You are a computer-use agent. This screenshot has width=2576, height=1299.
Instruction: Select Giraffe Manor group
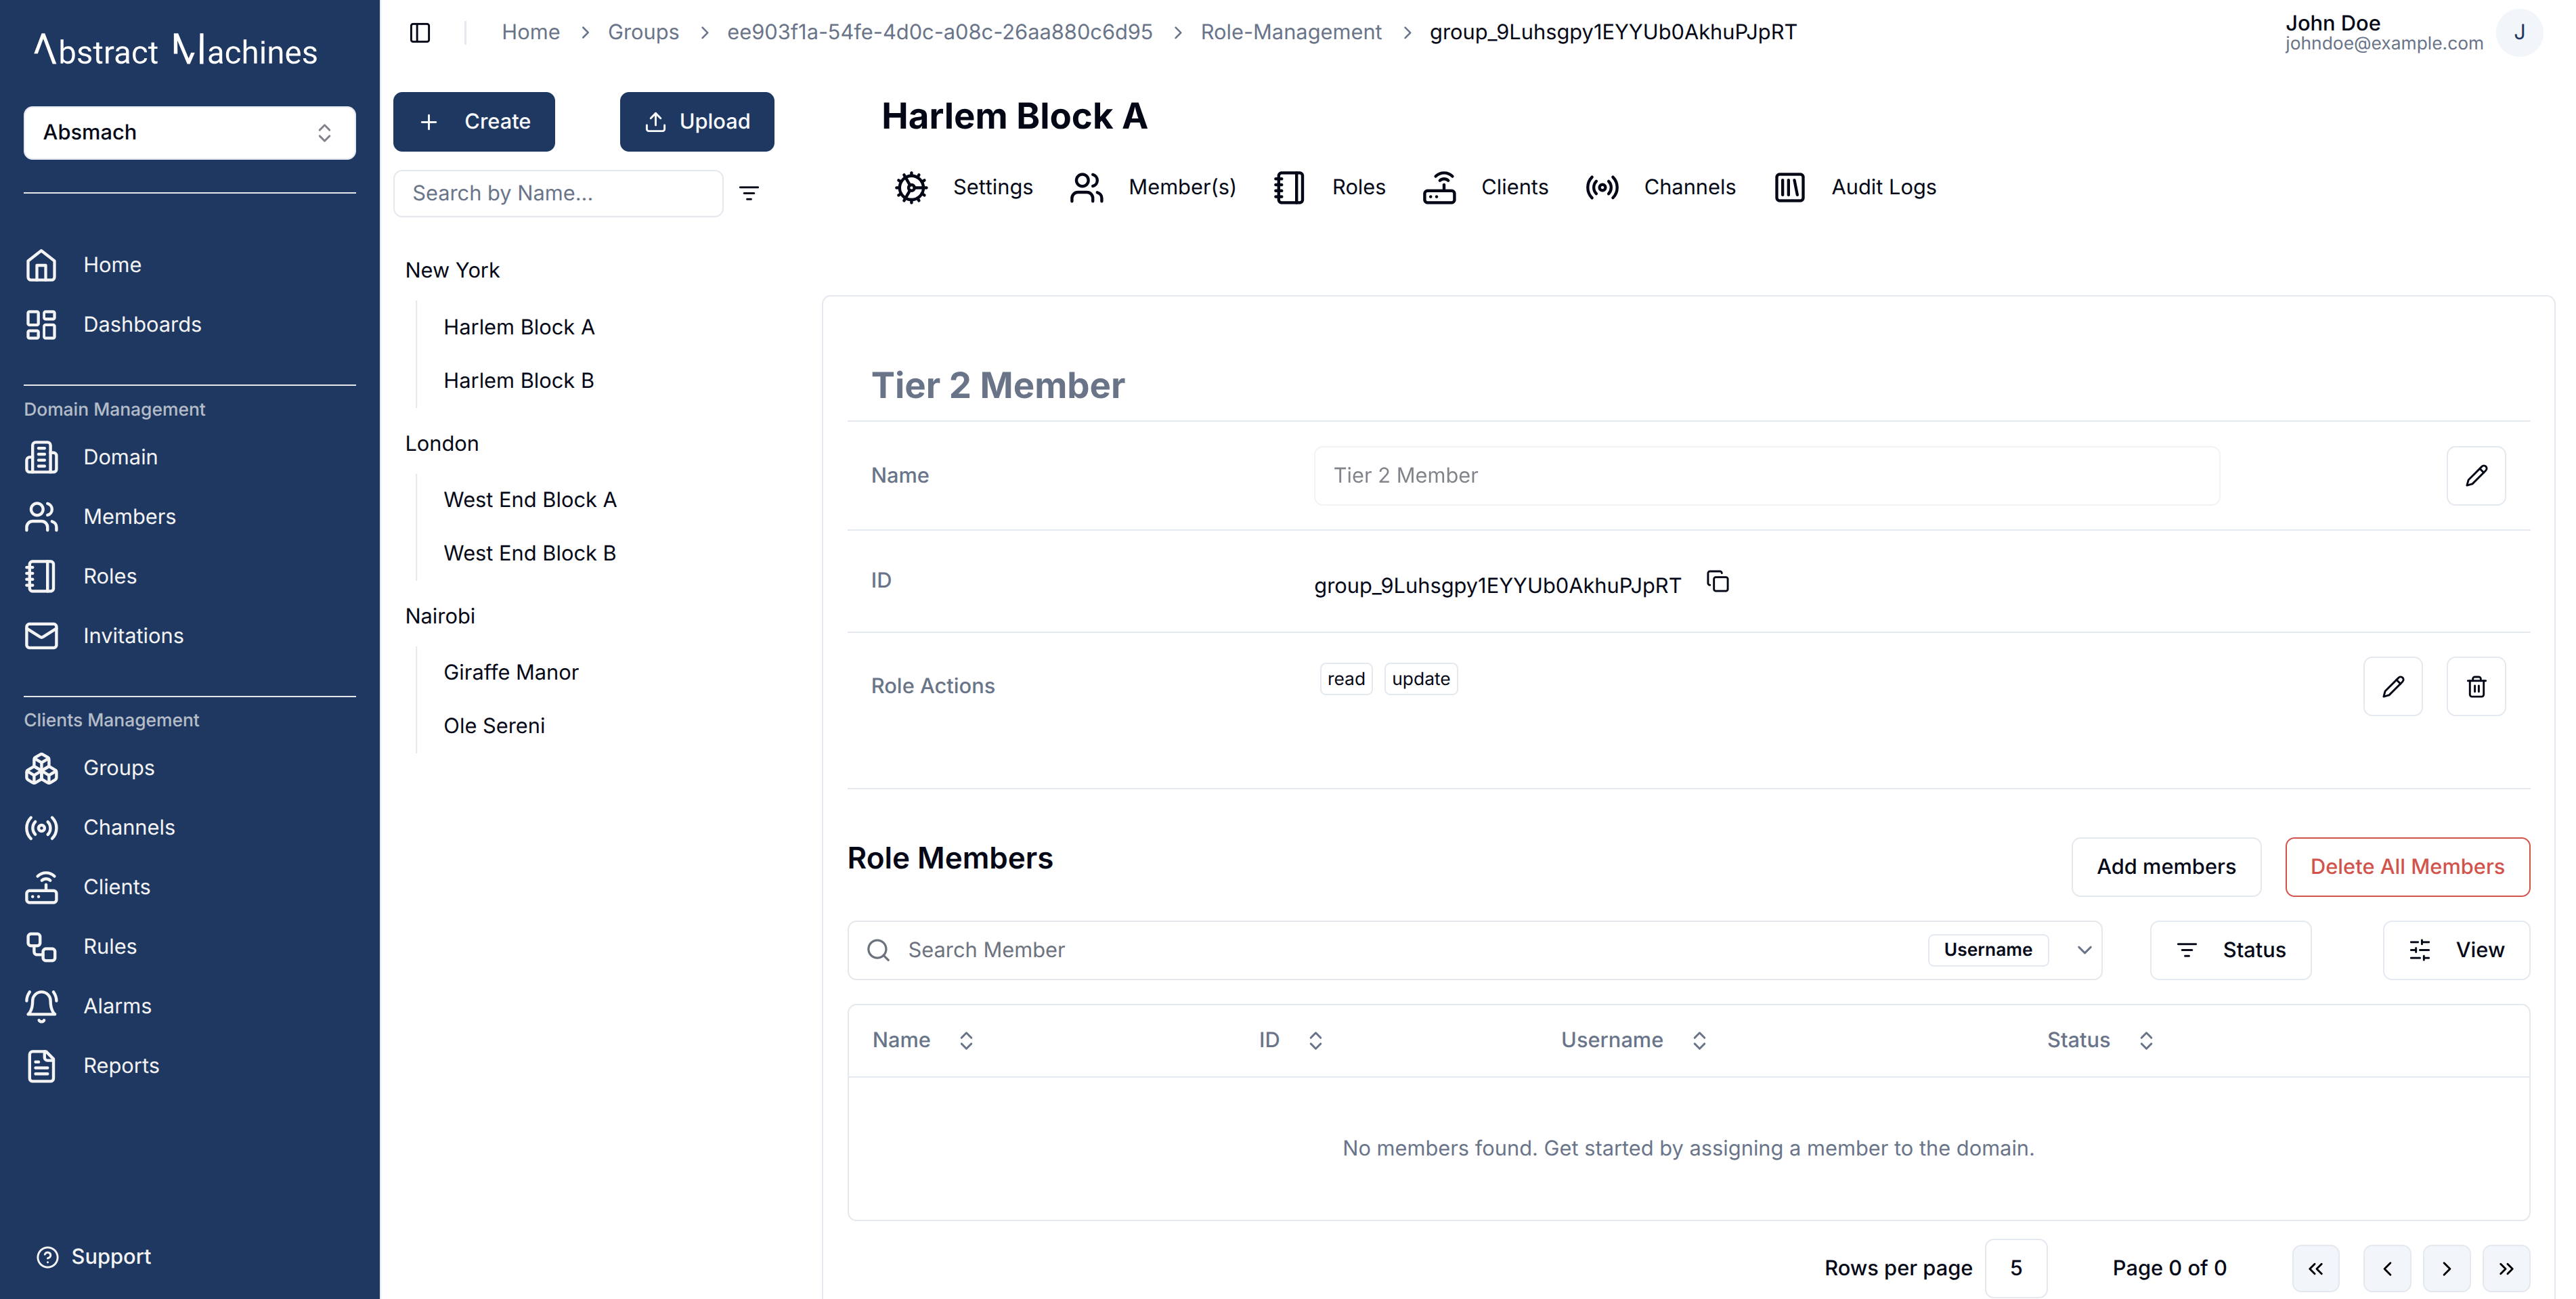pos(511,673)
